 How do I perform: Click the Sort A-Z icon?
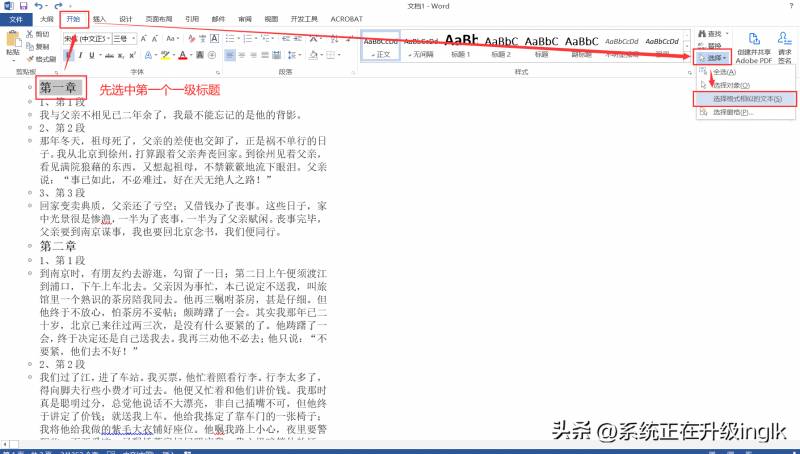335,39
